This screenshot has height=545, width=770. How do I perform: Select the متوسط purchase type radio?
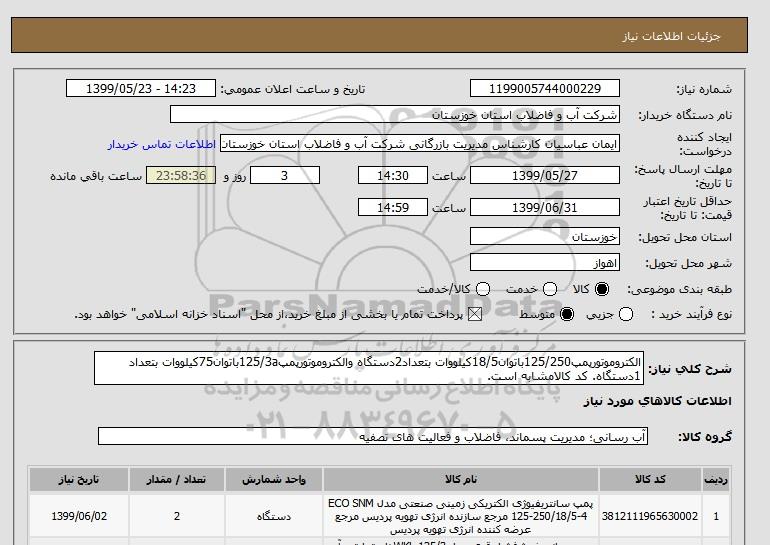tap(567, 314)
